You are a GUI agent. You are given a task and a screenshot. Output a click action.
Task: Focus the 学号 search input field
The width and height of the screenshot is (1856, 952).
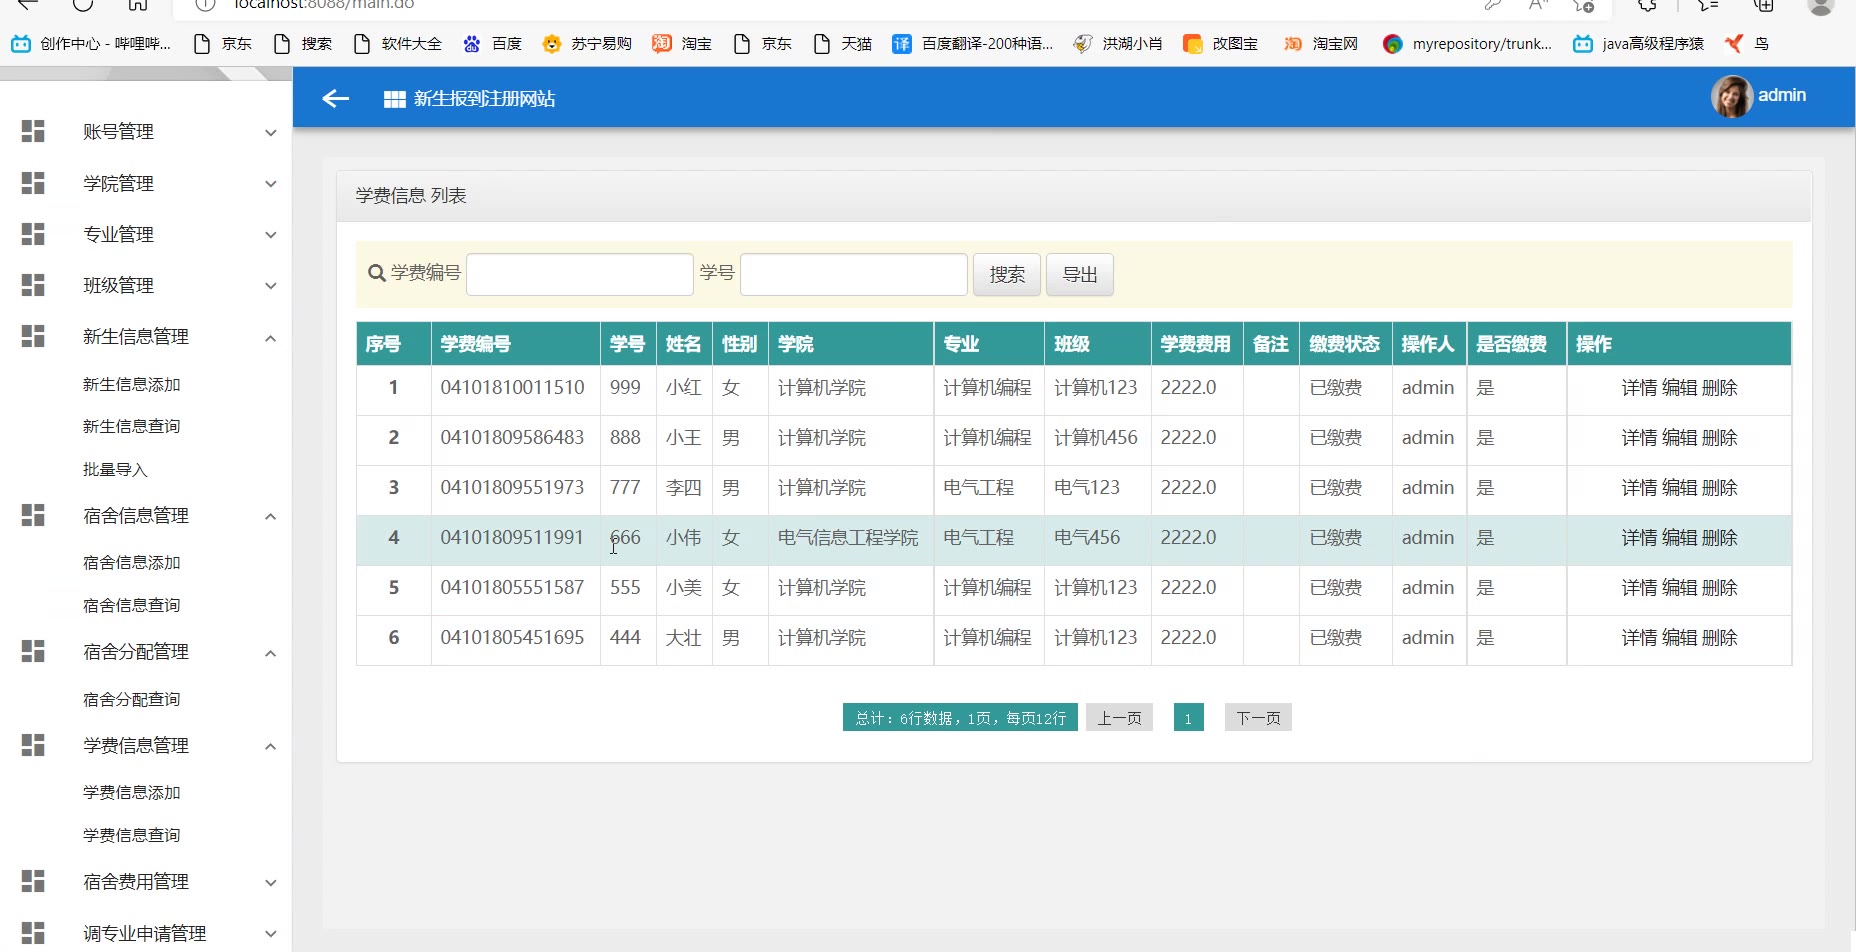(x=853, y=274)
